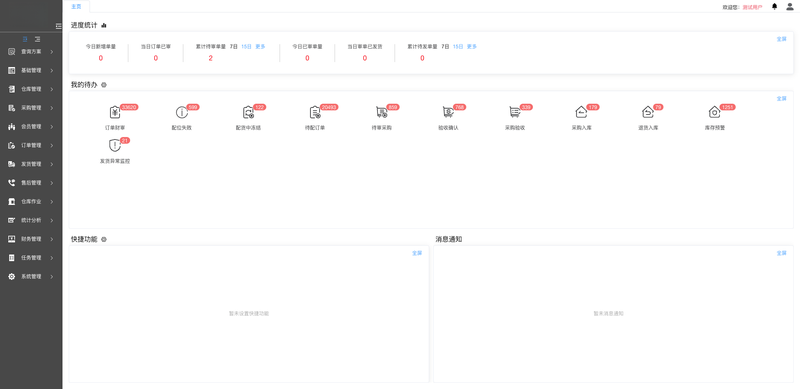The height and width of the screenshot is (389, 800).
Task: Open the 采购验收 cart icon
Action: point(514,112)
